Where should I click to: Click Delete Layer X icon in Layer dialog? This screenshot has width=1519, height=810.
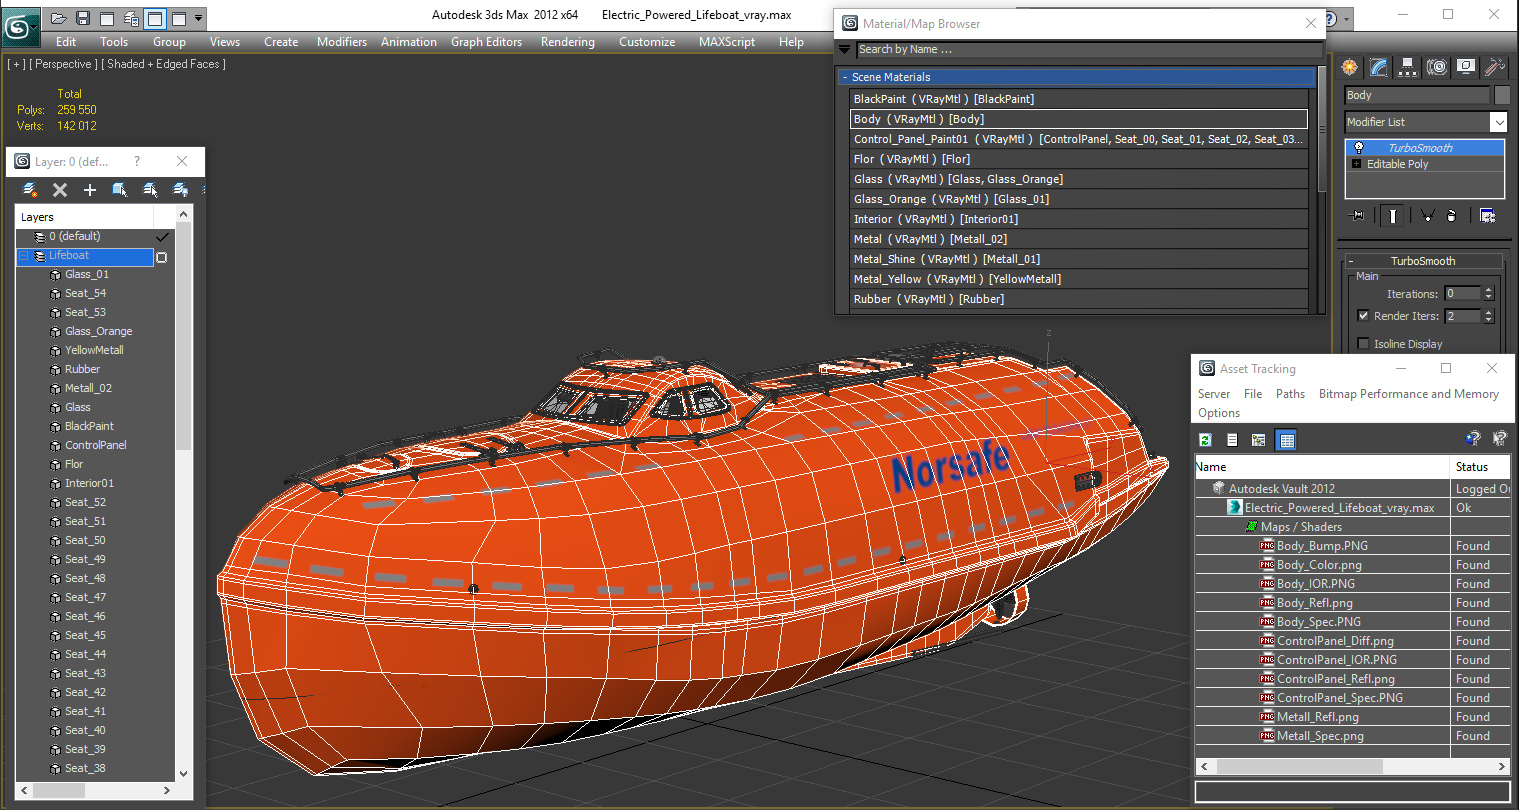[x=60, y=189]
